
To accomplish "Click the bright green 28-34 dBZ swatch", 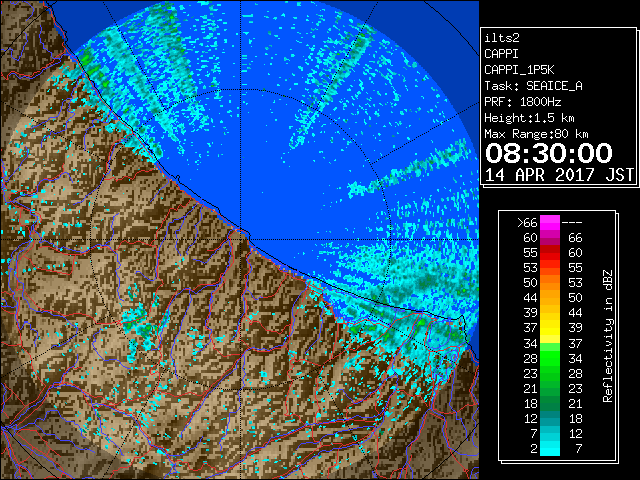I will [550, 358].
